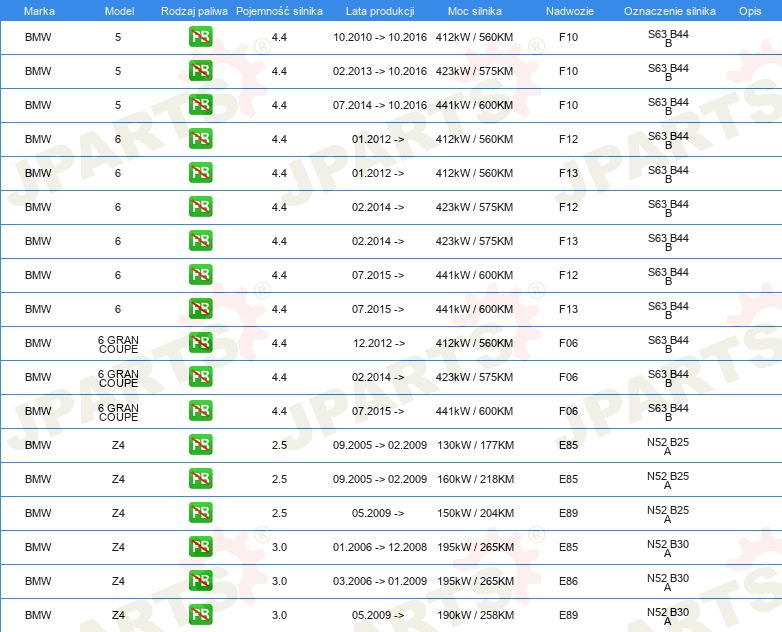Click BMW make in 10.2010 row
The image size is (782, 632).
point(38,37)
